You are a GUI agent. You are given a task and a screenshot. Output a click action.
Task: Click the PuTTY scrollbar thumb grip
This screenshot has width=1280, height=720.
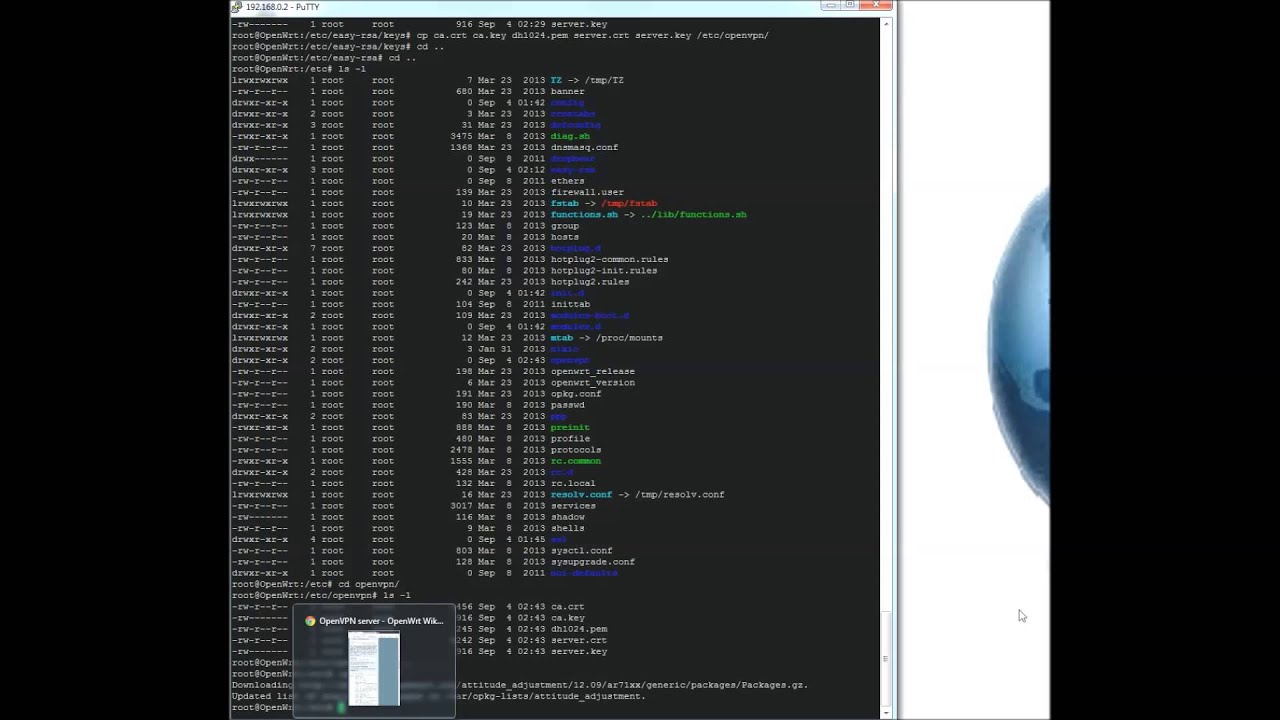click(x=885, y=659)
